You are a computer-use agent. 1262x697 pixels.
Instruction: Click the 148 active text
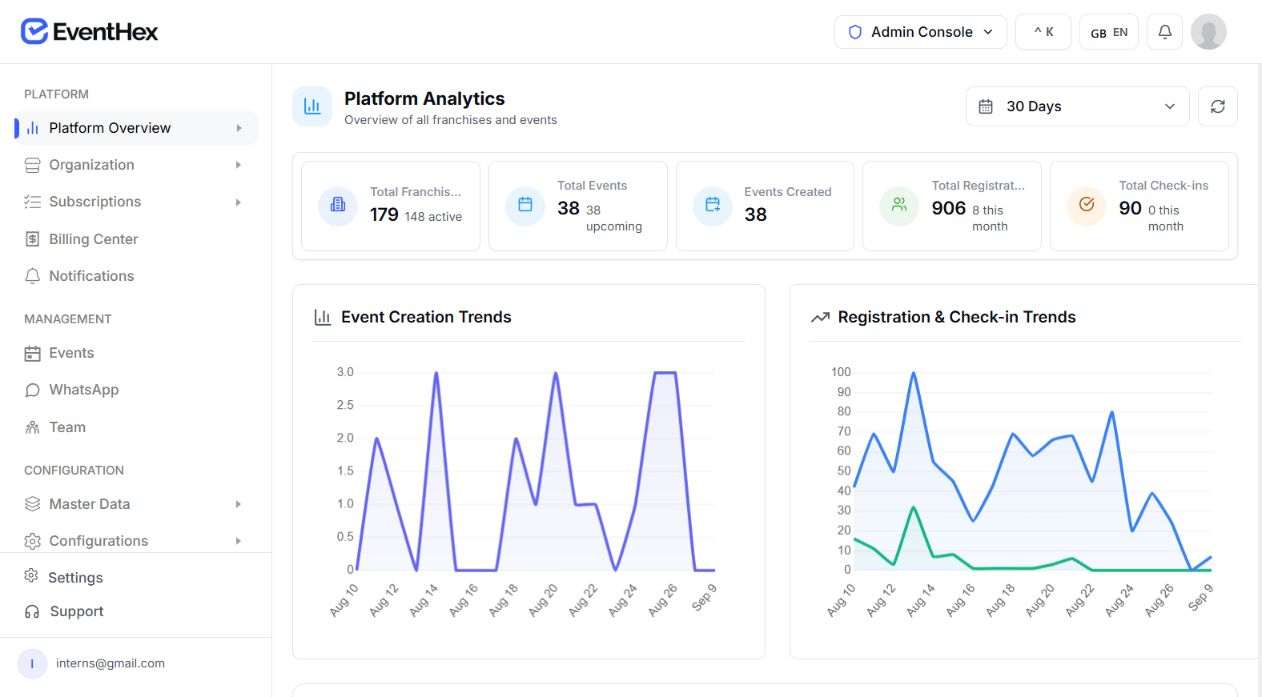433,216
